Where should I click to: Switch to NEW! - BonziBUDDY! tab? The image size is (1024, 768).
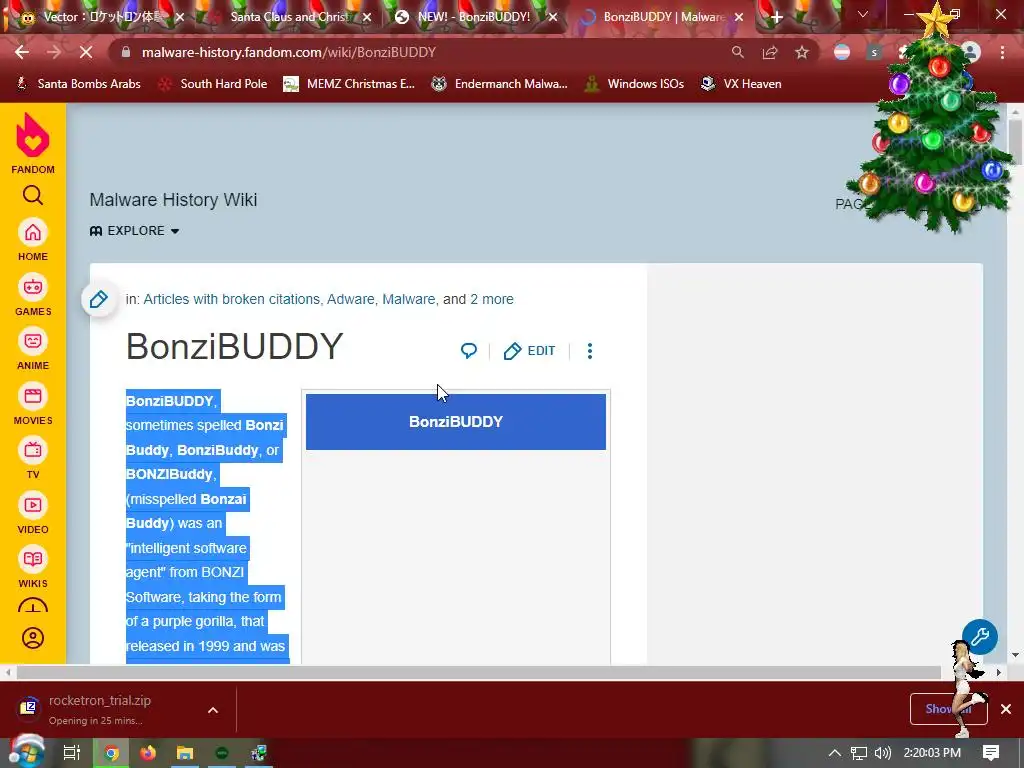click(473, 17)
